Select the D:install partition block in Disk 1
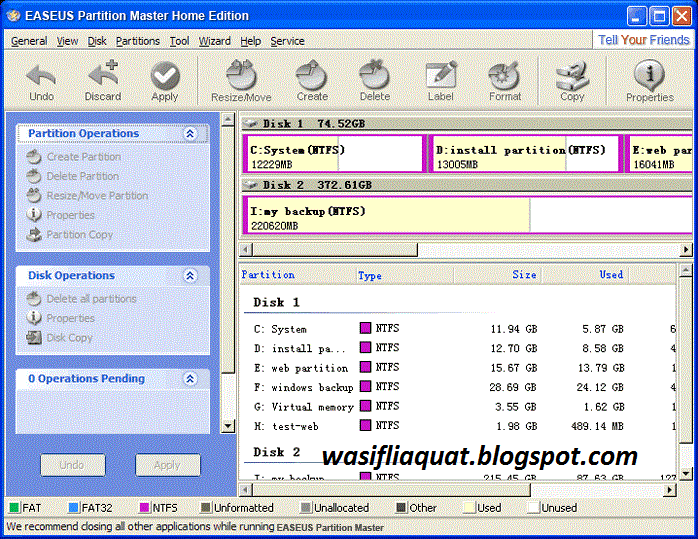 (x=526, y=154)
